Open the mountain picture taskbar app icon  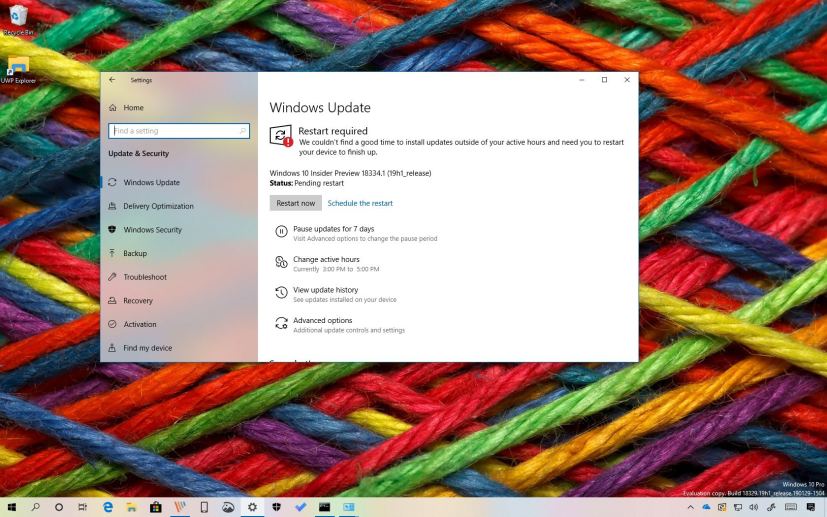pyautogui.click(x=228, y=507)
